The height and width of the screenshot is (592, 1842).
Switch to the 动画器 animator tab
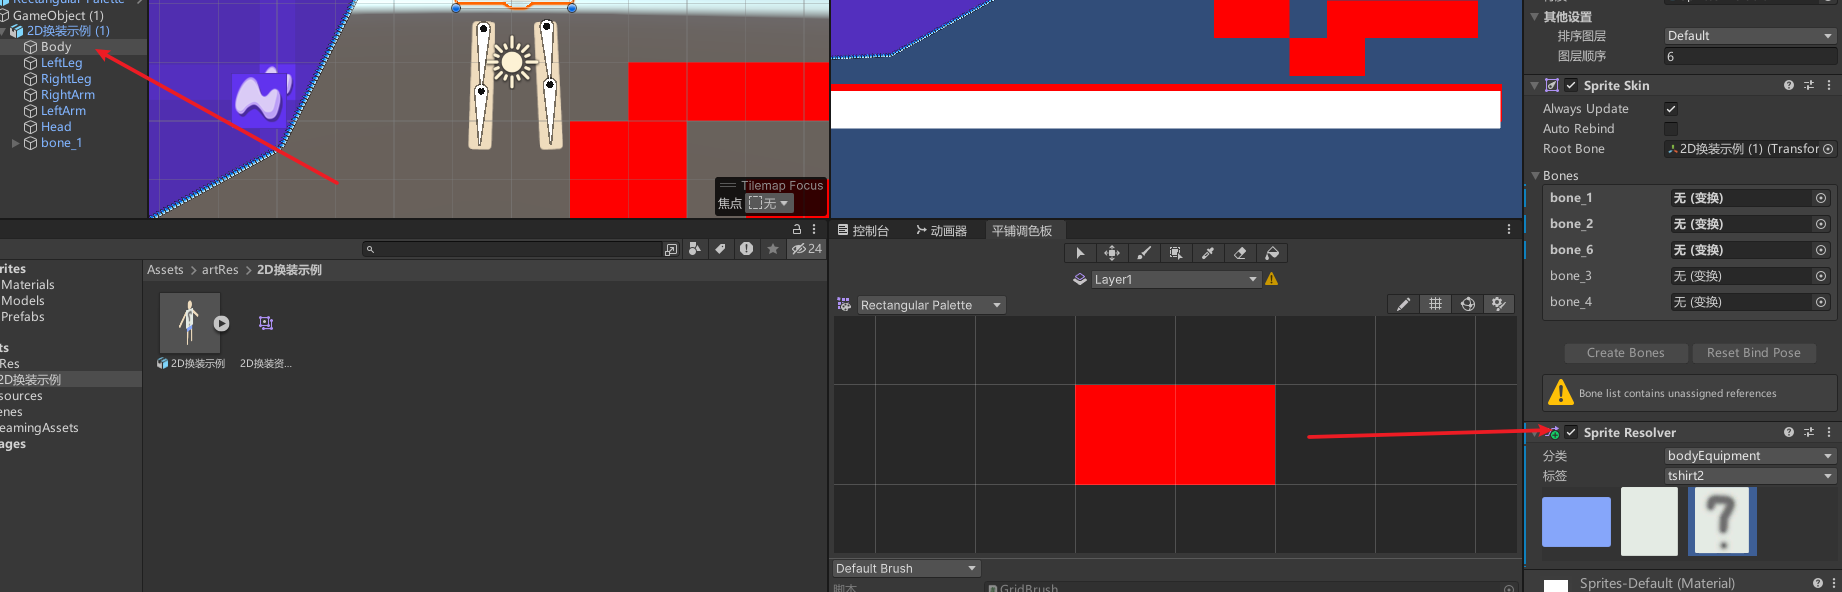click(941, 231)
